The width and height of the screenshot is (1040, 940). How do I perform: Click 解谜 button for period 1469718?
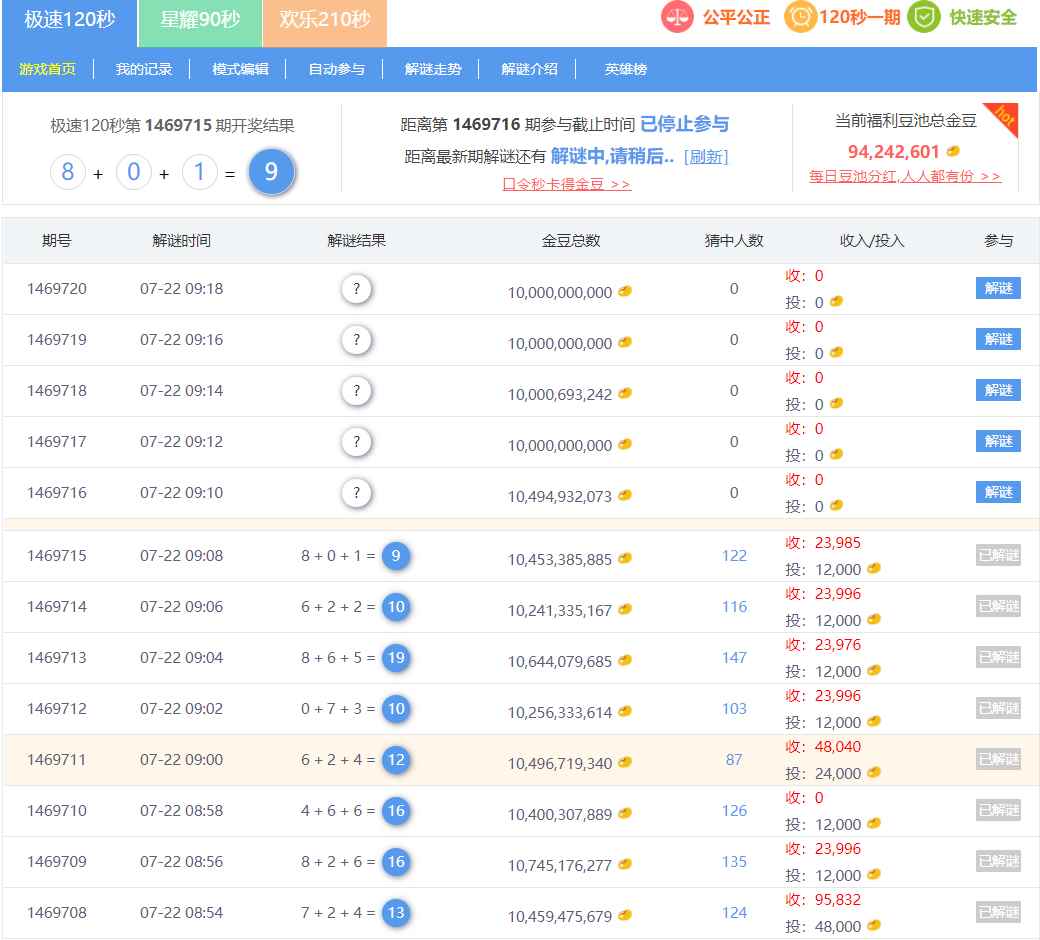[998, 390]
